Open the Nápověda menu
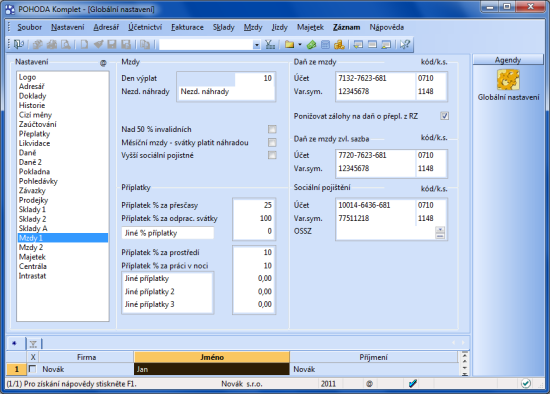Image resolution: width=550 pixels, height=394 pixels. 387,27
